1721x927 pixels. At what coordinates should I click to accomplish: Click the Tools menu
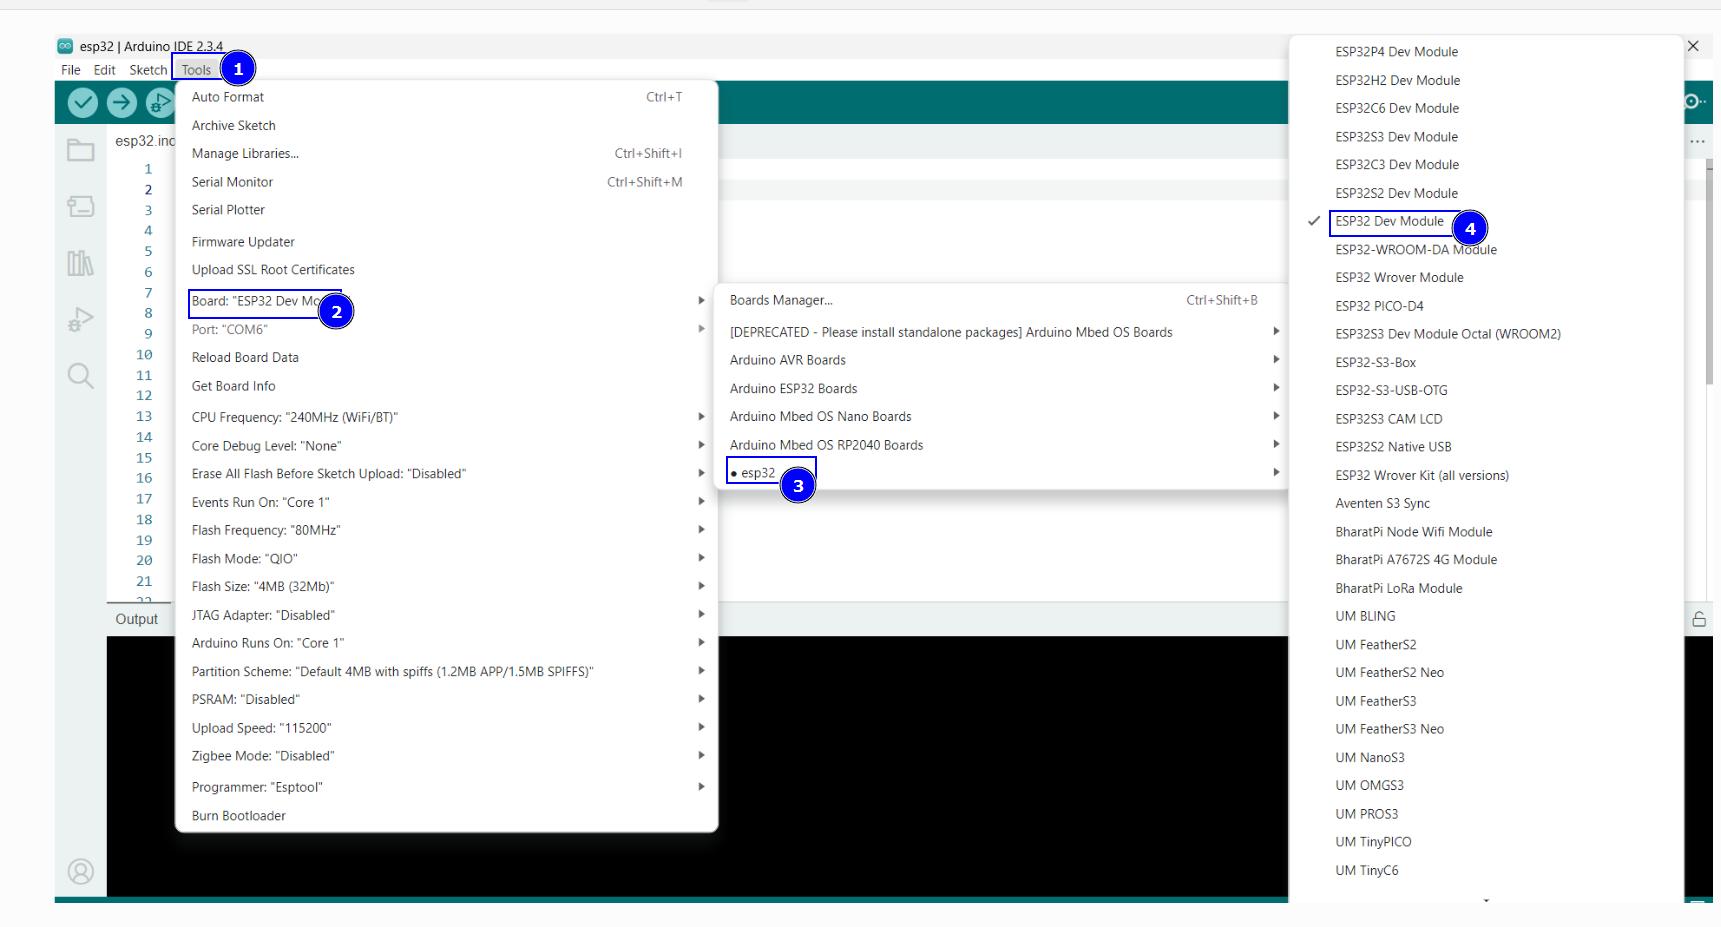(x=196, y=70)
